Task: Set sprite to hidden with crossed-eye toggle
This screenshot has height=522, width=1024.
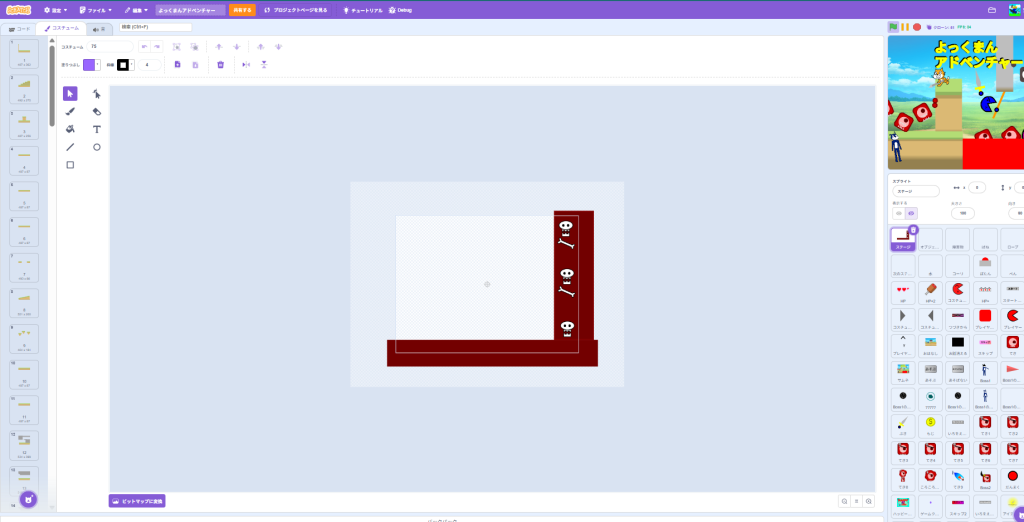Action: click(899, 214)
